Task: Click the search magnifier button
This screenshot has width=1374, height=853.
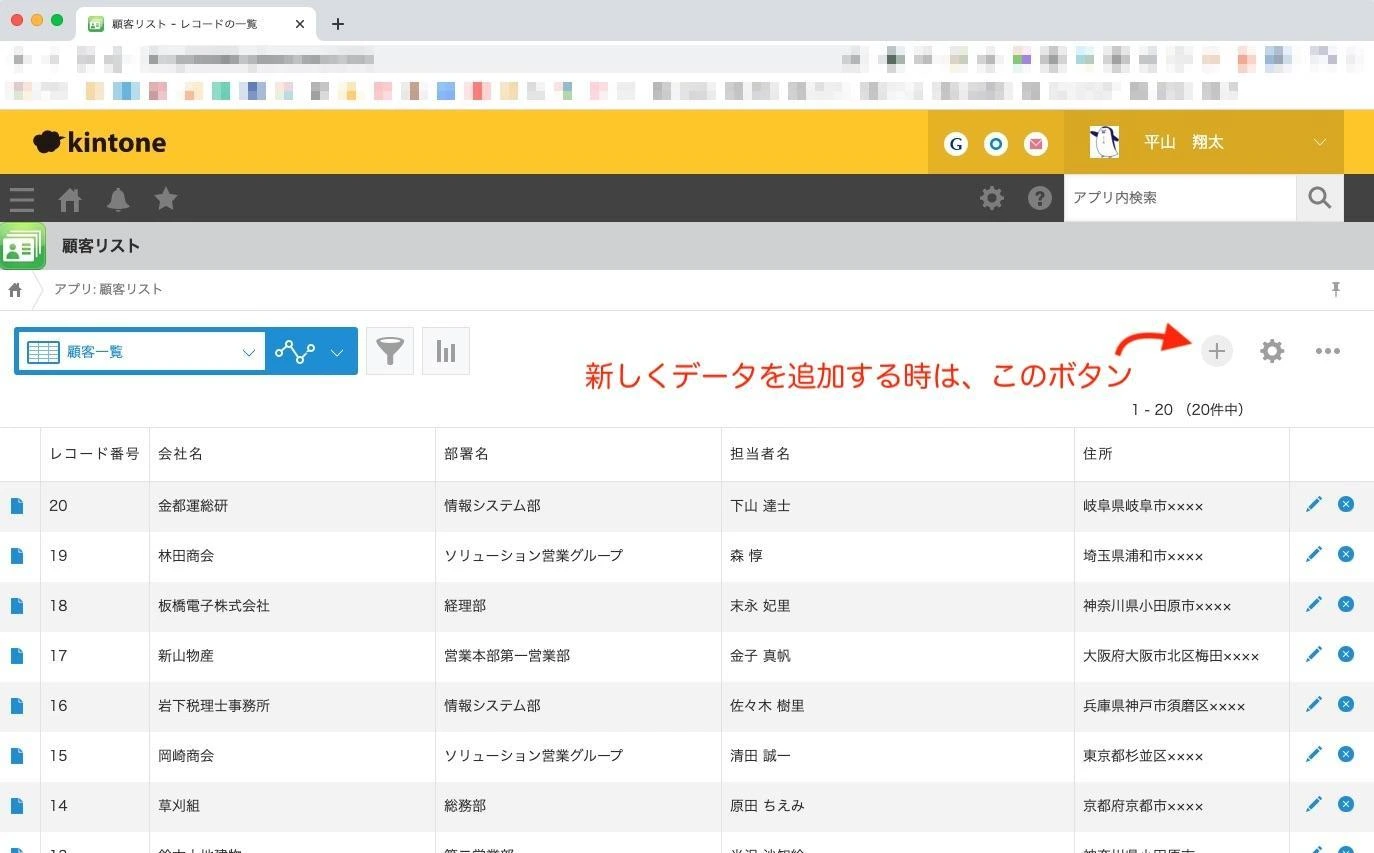Action: 1320,198
